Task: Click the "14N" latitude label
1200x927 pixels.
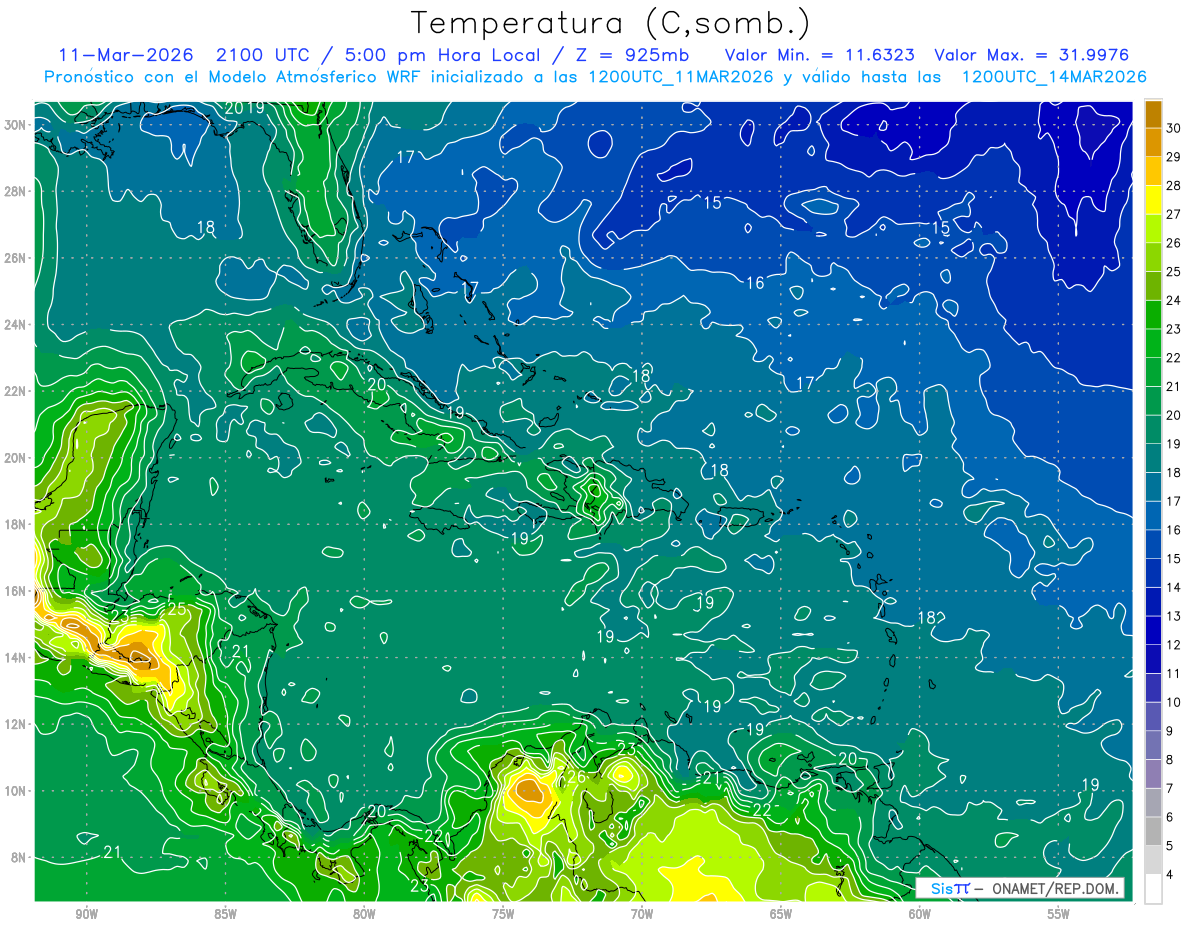Action: coord(15,657)
